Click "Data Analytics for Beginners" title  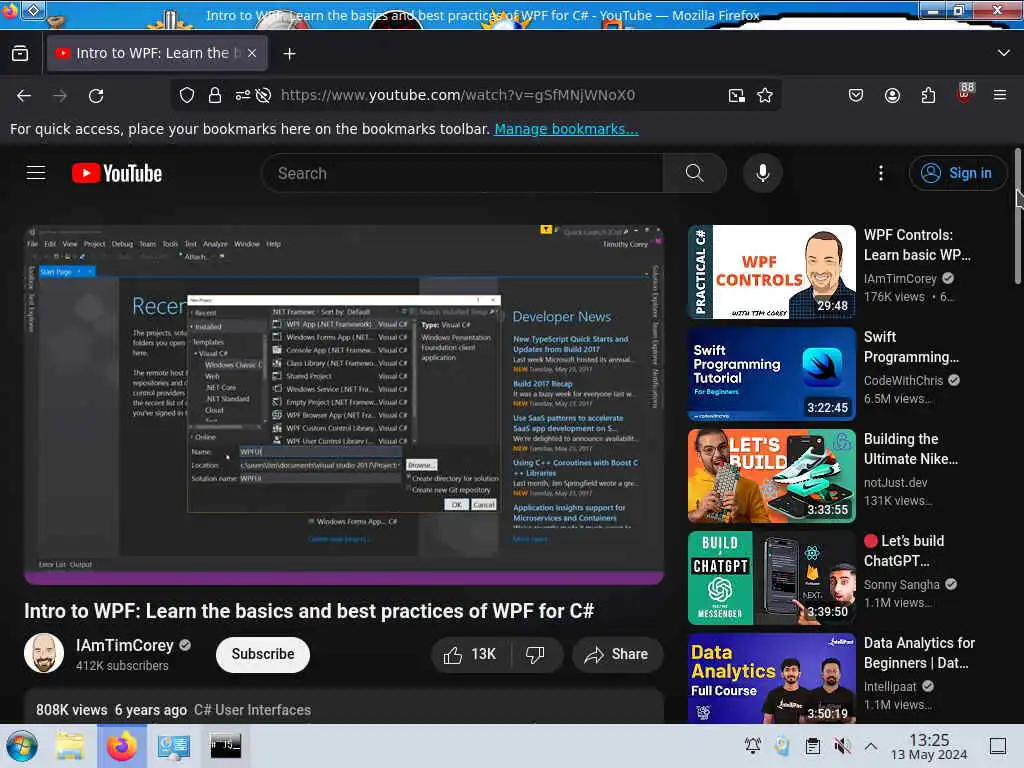(920, 653)
